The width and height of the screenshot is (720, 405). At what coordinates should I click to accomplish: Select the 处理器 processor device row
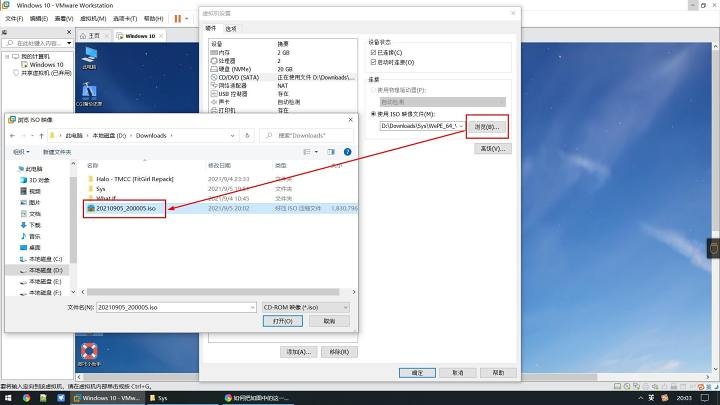[282, 61]
